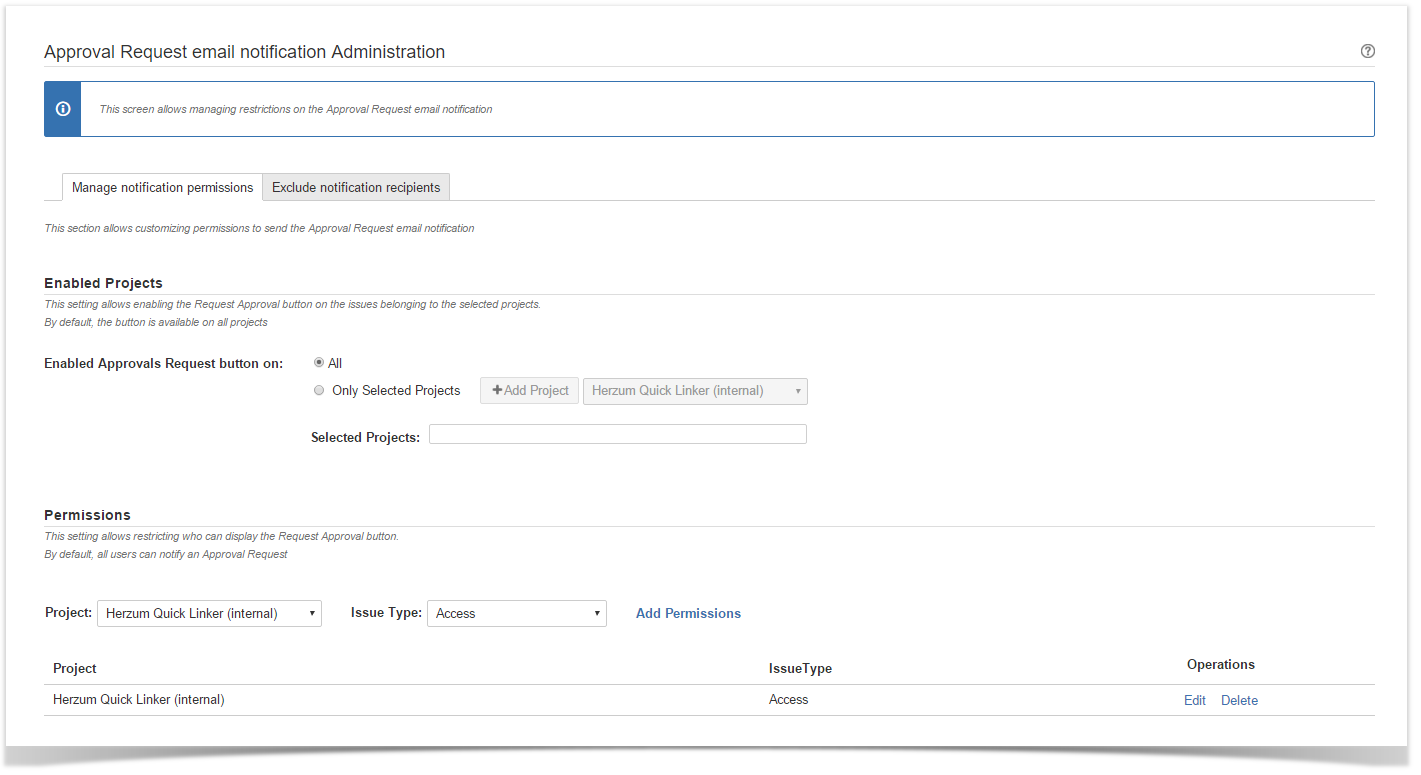Image resolution: width=1421 pixels, height=775 pixels.
Task: Click the Selected Projects input field
Action: pos(617,434)
